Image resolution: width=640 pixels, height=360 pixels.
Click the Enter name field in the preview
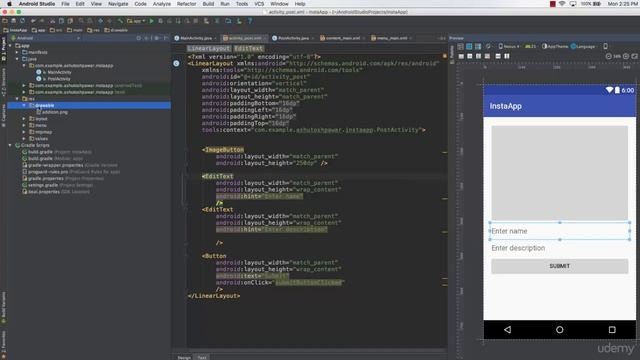(560, 231)
